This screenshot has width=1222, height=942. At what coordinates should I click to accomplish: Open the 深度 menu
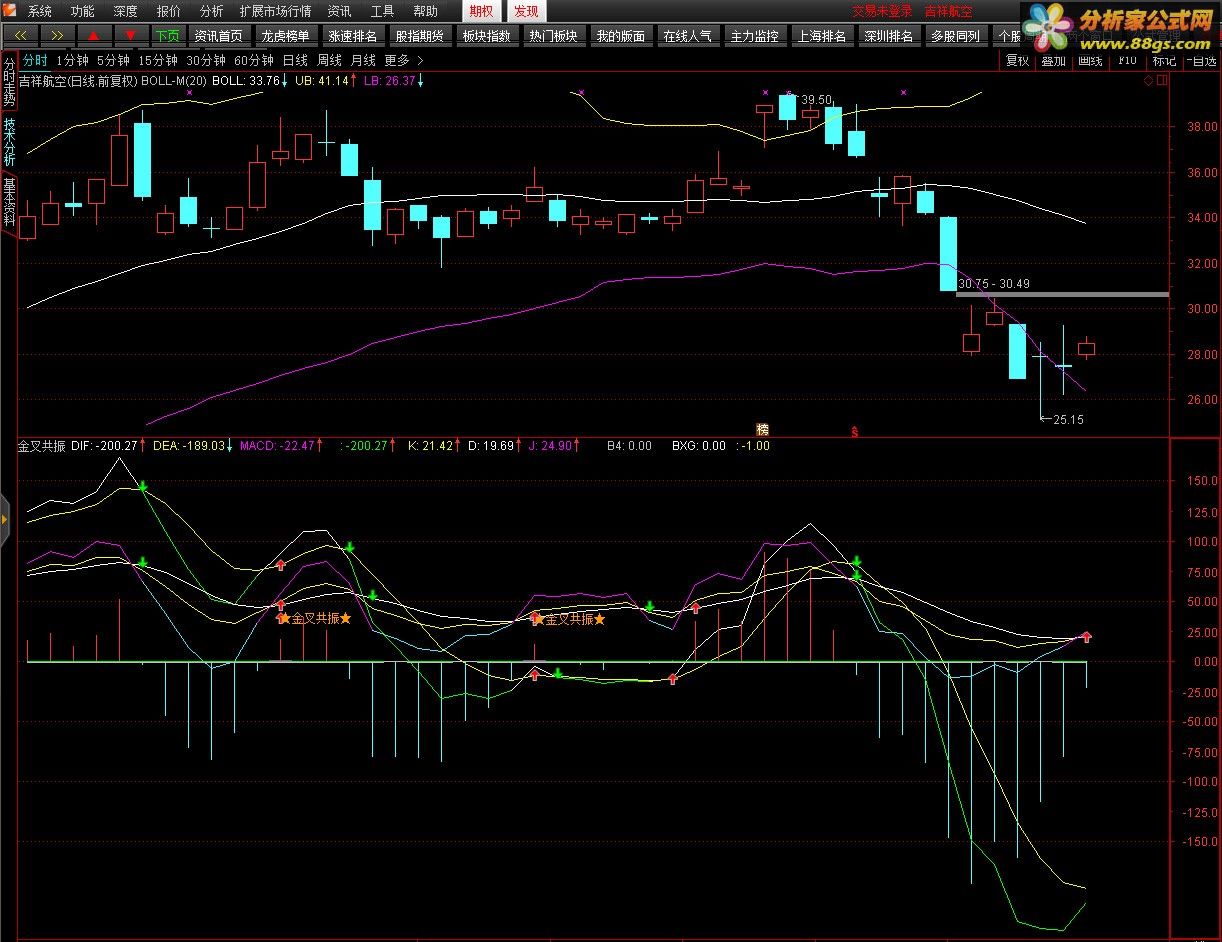pyautogui.click(x=126, y=11)
